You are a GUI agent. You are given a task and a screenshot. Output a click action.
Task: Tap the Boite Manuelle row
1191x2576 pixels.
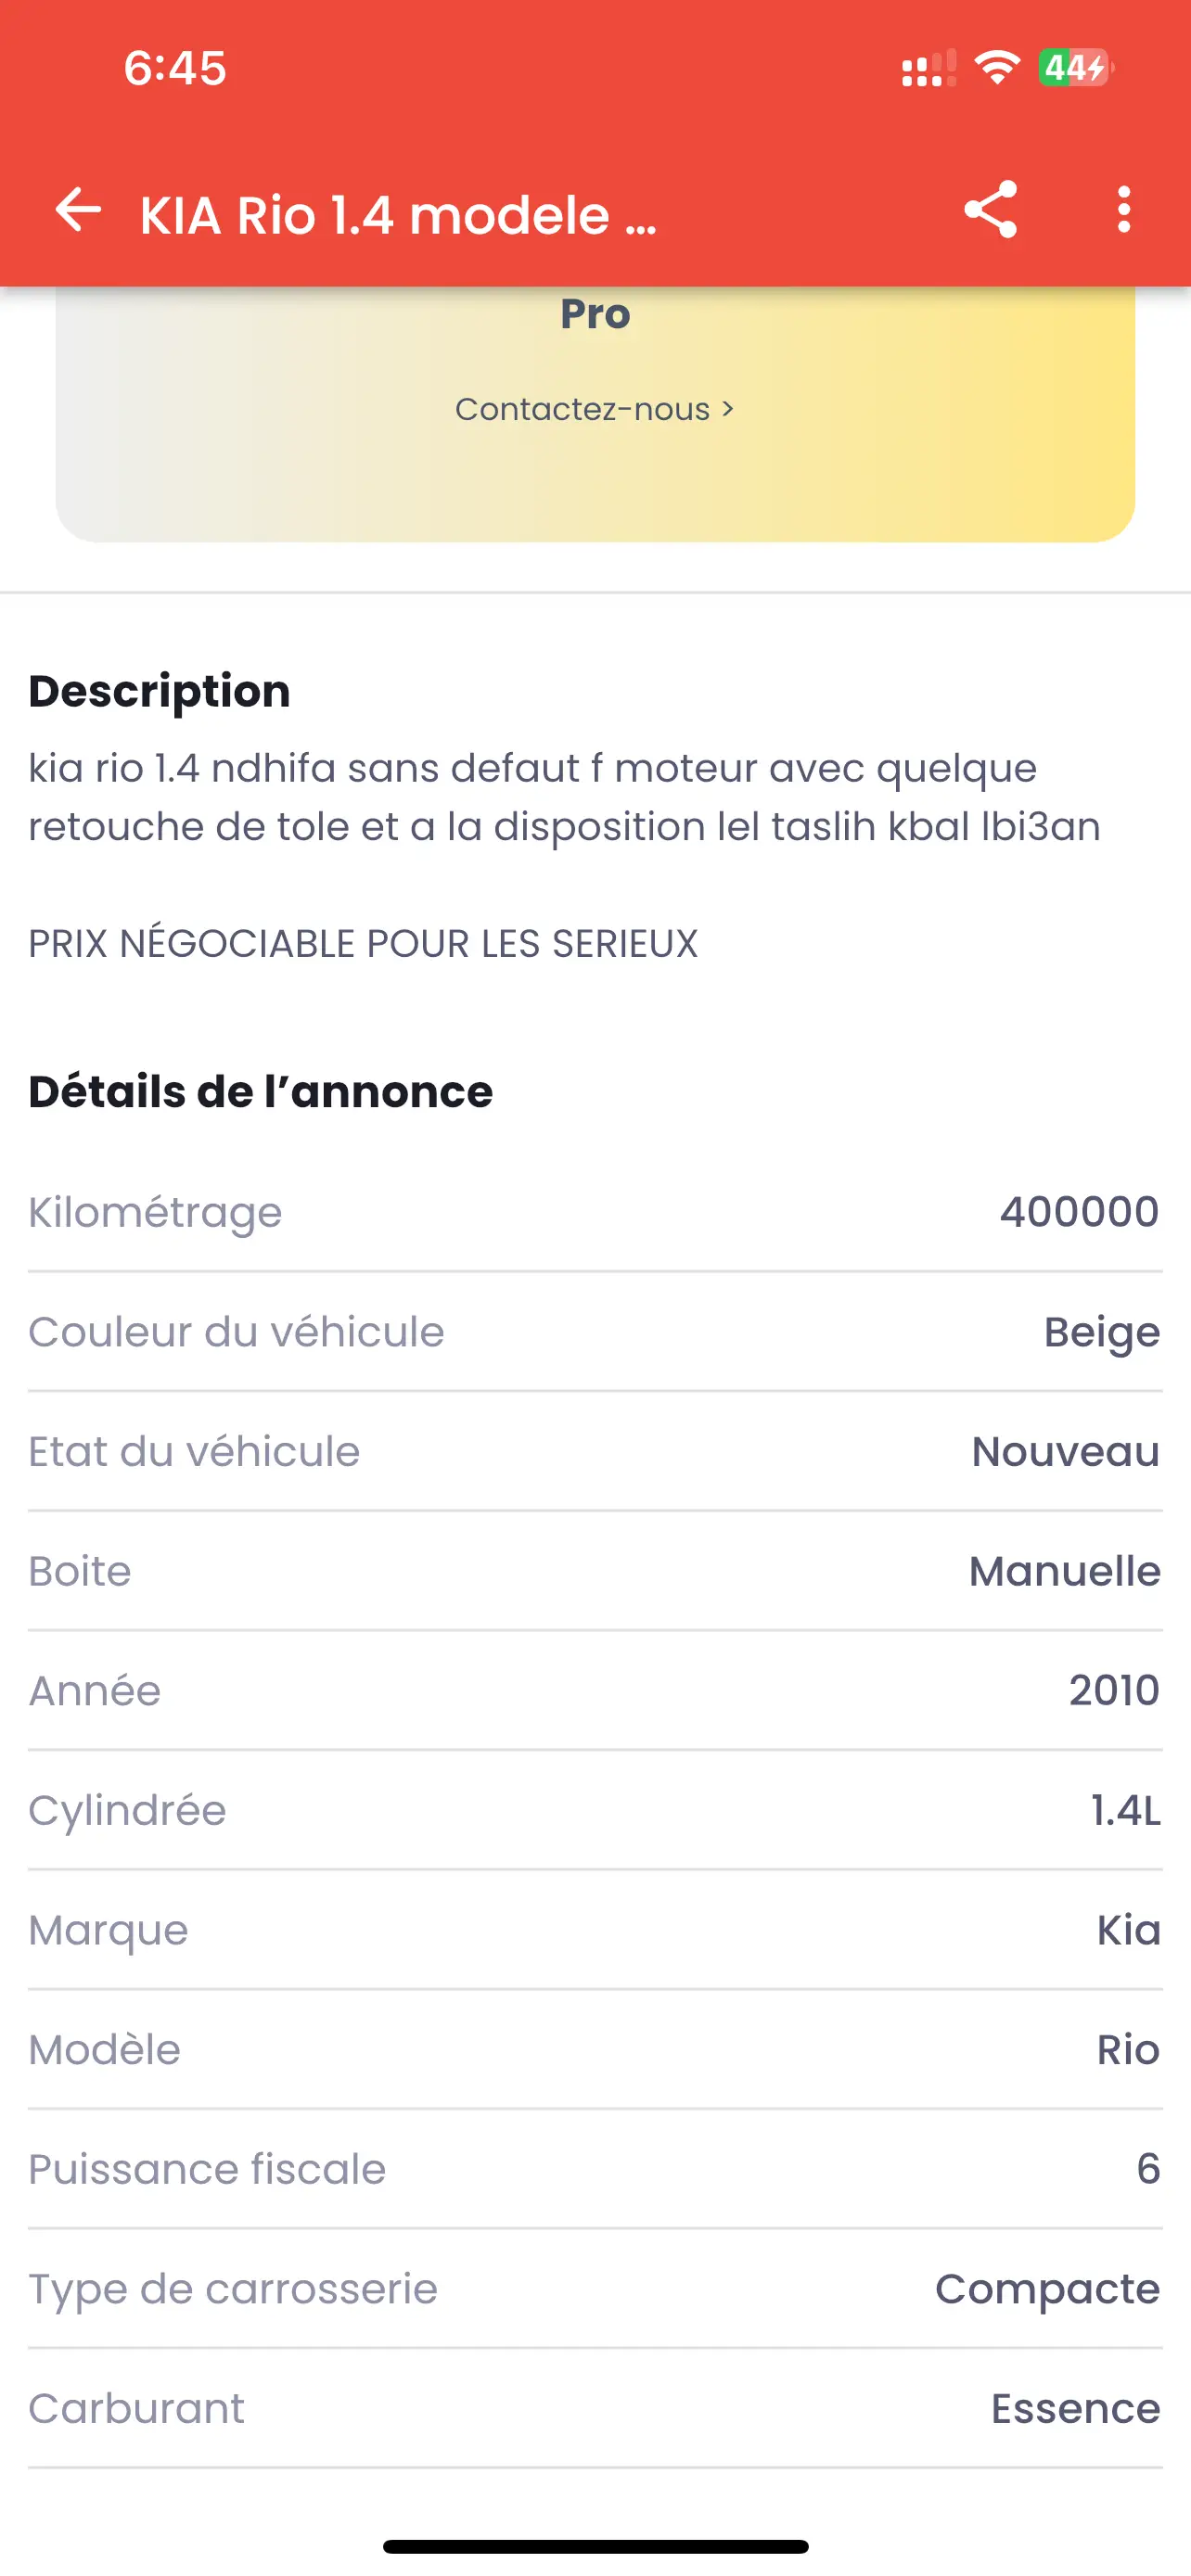(x=595, y=1571)
